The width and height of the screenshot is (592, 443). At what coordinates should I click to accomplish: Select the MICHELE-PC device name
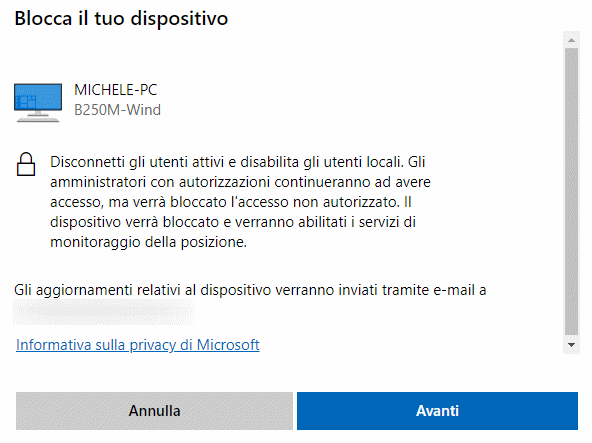[x=116, y=90]
